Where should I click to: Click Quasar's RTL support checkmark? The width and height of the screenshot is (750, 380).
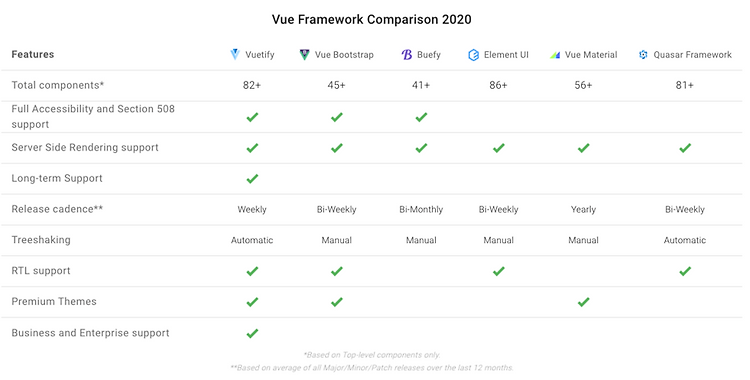pos(685,271)
